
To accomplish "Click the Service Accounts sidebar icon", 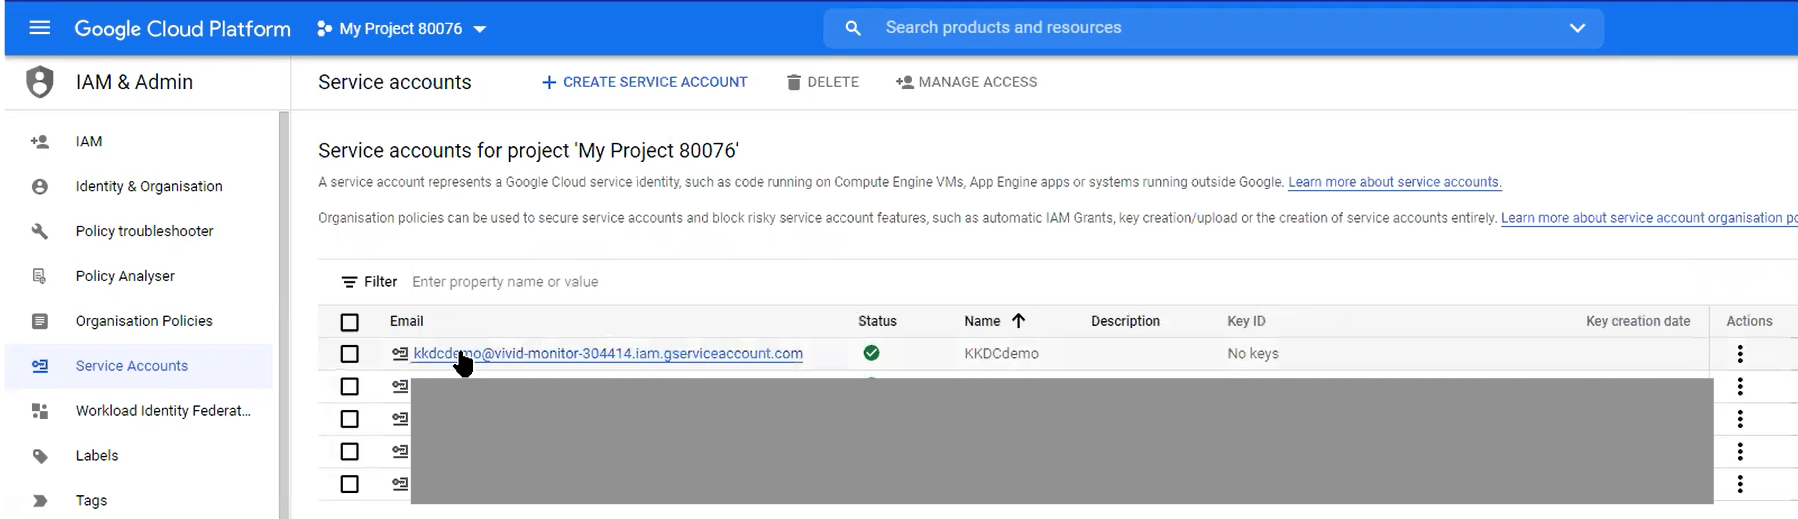I will click(40, 366).
